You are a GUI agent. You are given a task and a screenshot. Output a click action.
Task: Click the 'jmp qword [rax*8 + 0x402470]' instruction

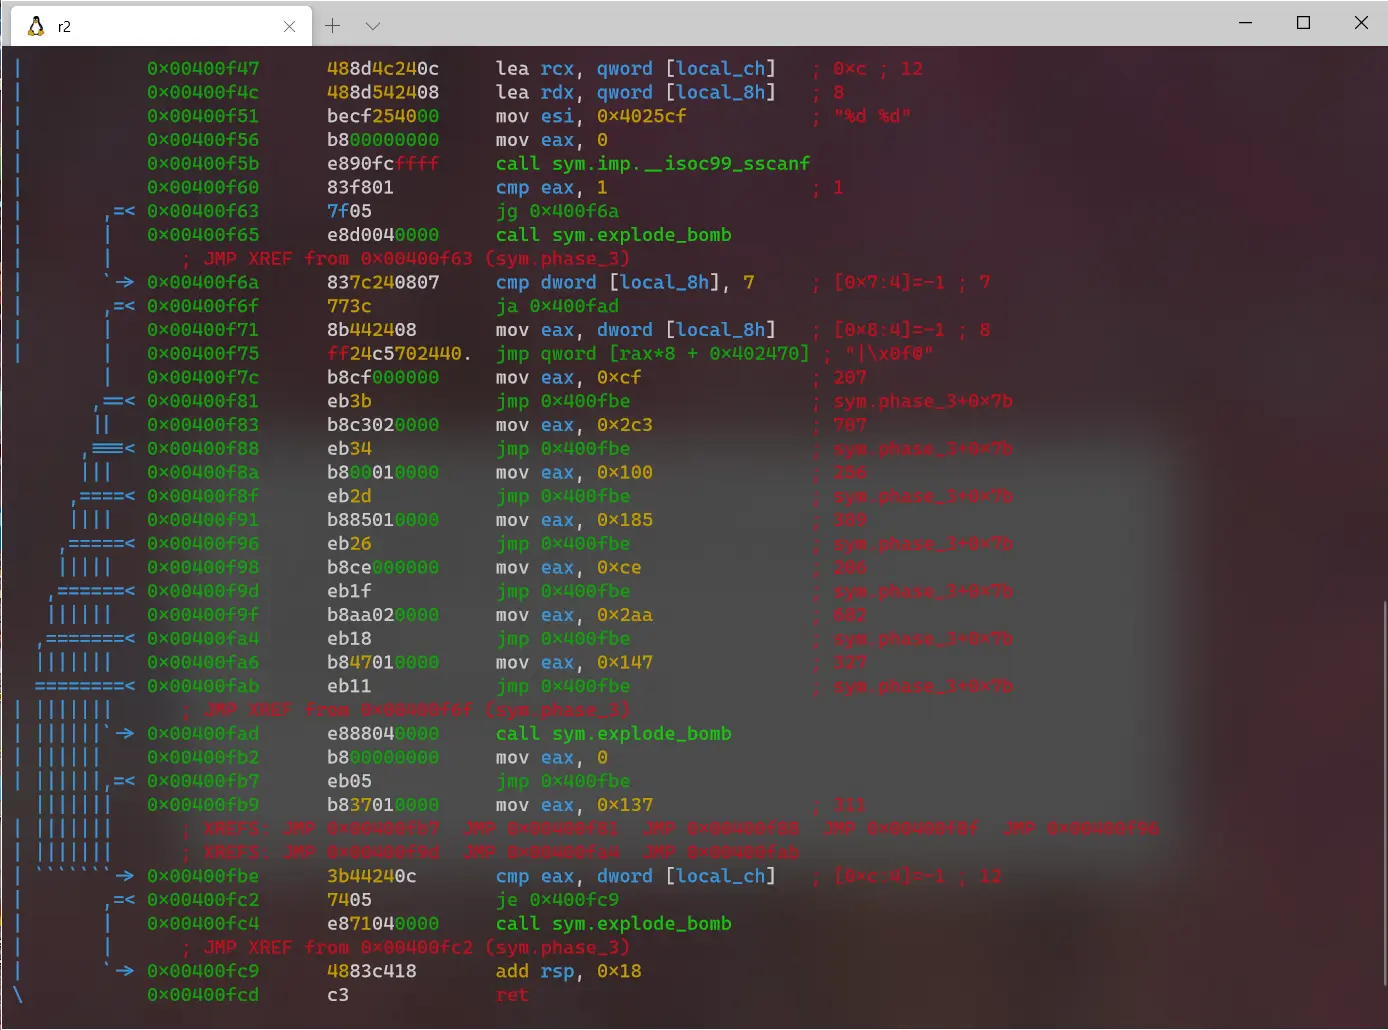653,354
